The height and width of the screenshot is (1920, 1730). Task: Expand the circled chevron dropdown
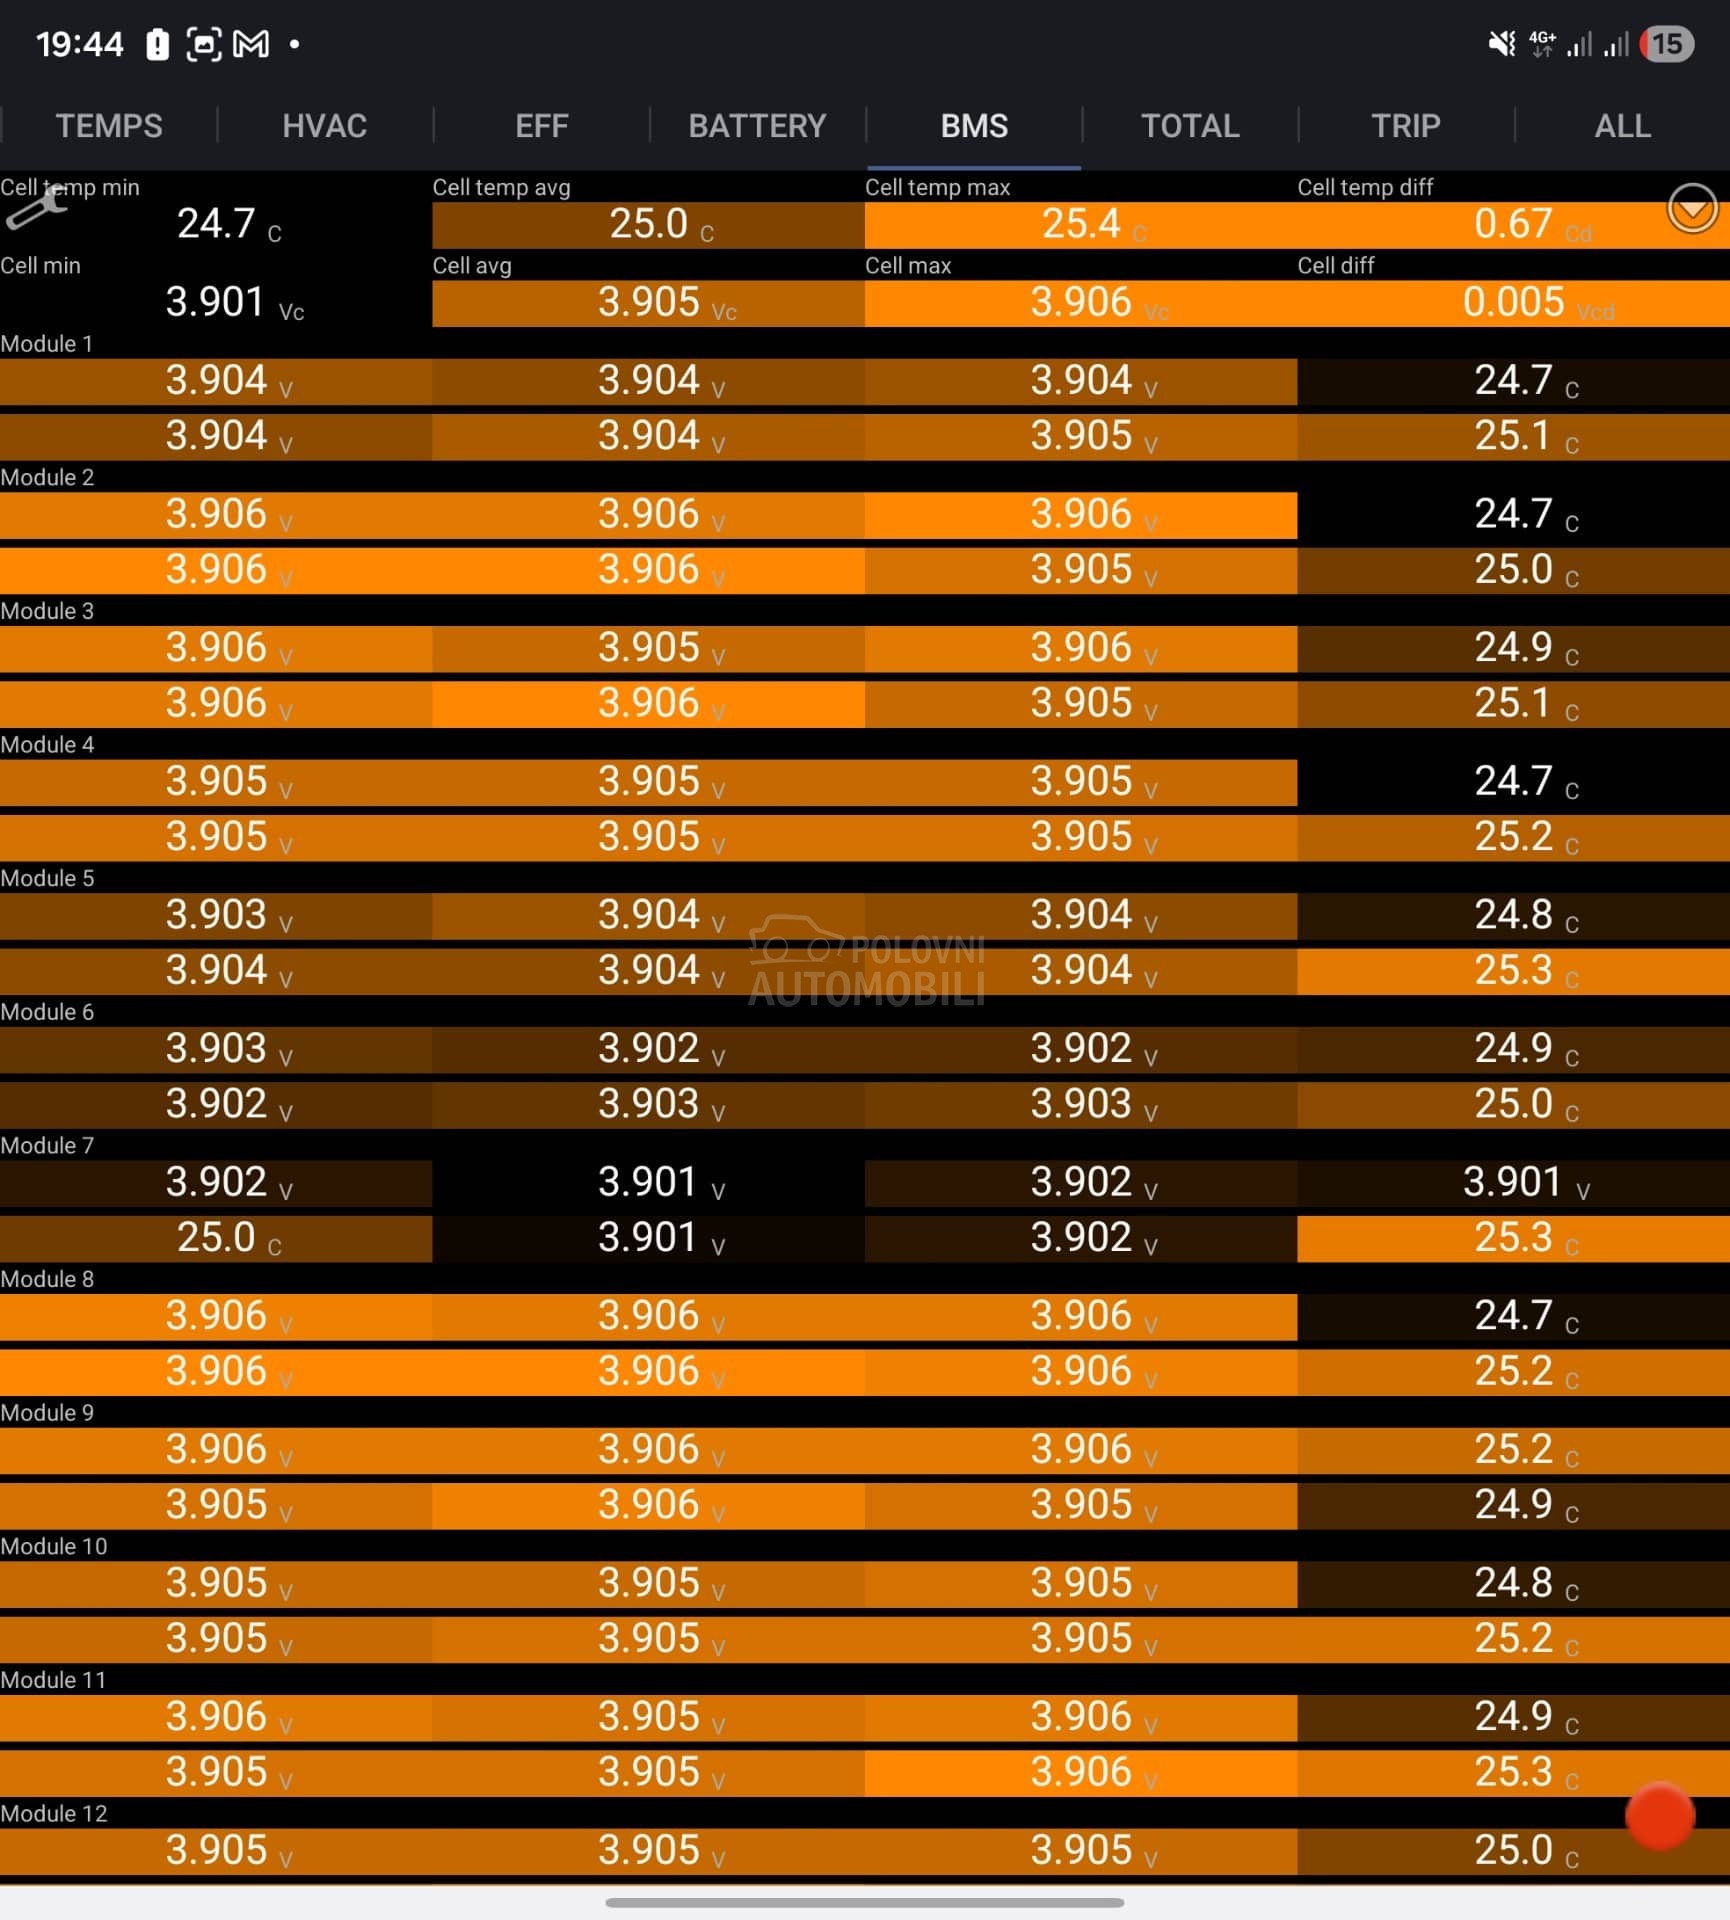[1691, 208]
